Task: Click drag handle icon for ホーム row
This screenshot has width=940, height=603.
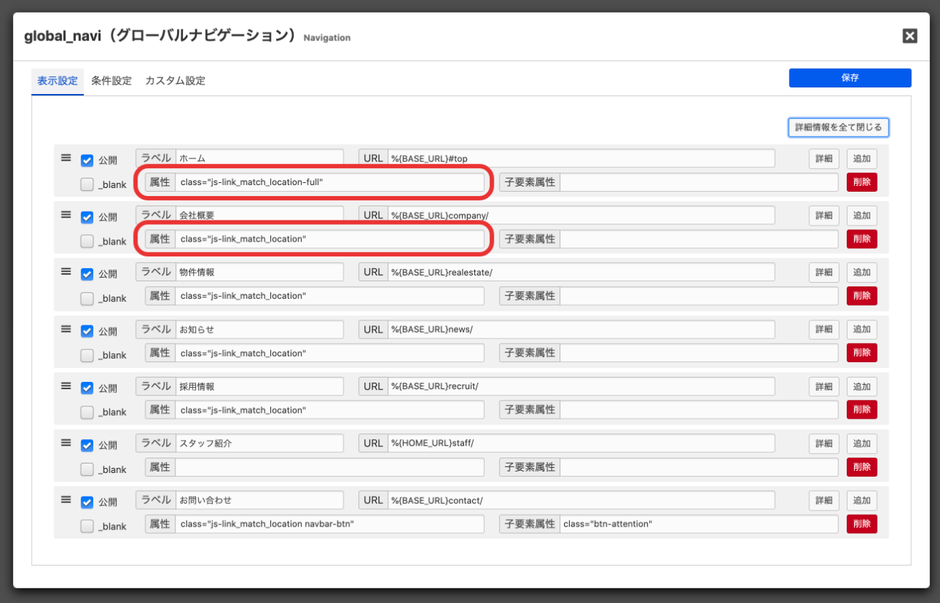Action: tap(66, 158)
